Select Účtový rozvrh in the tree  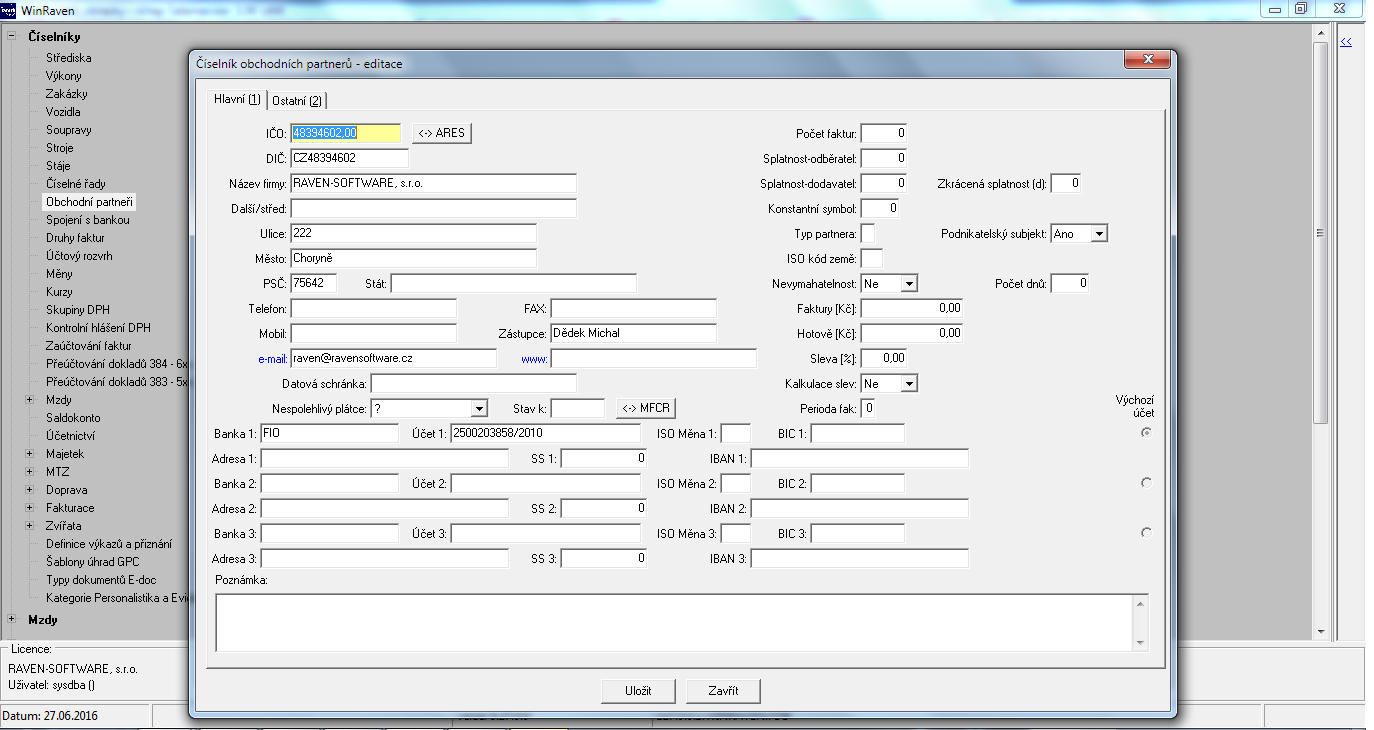(x=79, y=256)
